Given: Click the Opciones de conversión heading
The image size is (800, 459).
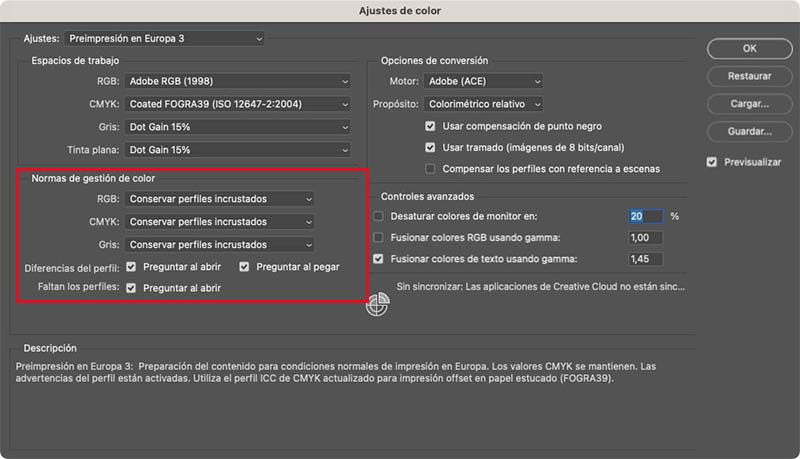Looking at the screenshot, I should click(434, 61).
